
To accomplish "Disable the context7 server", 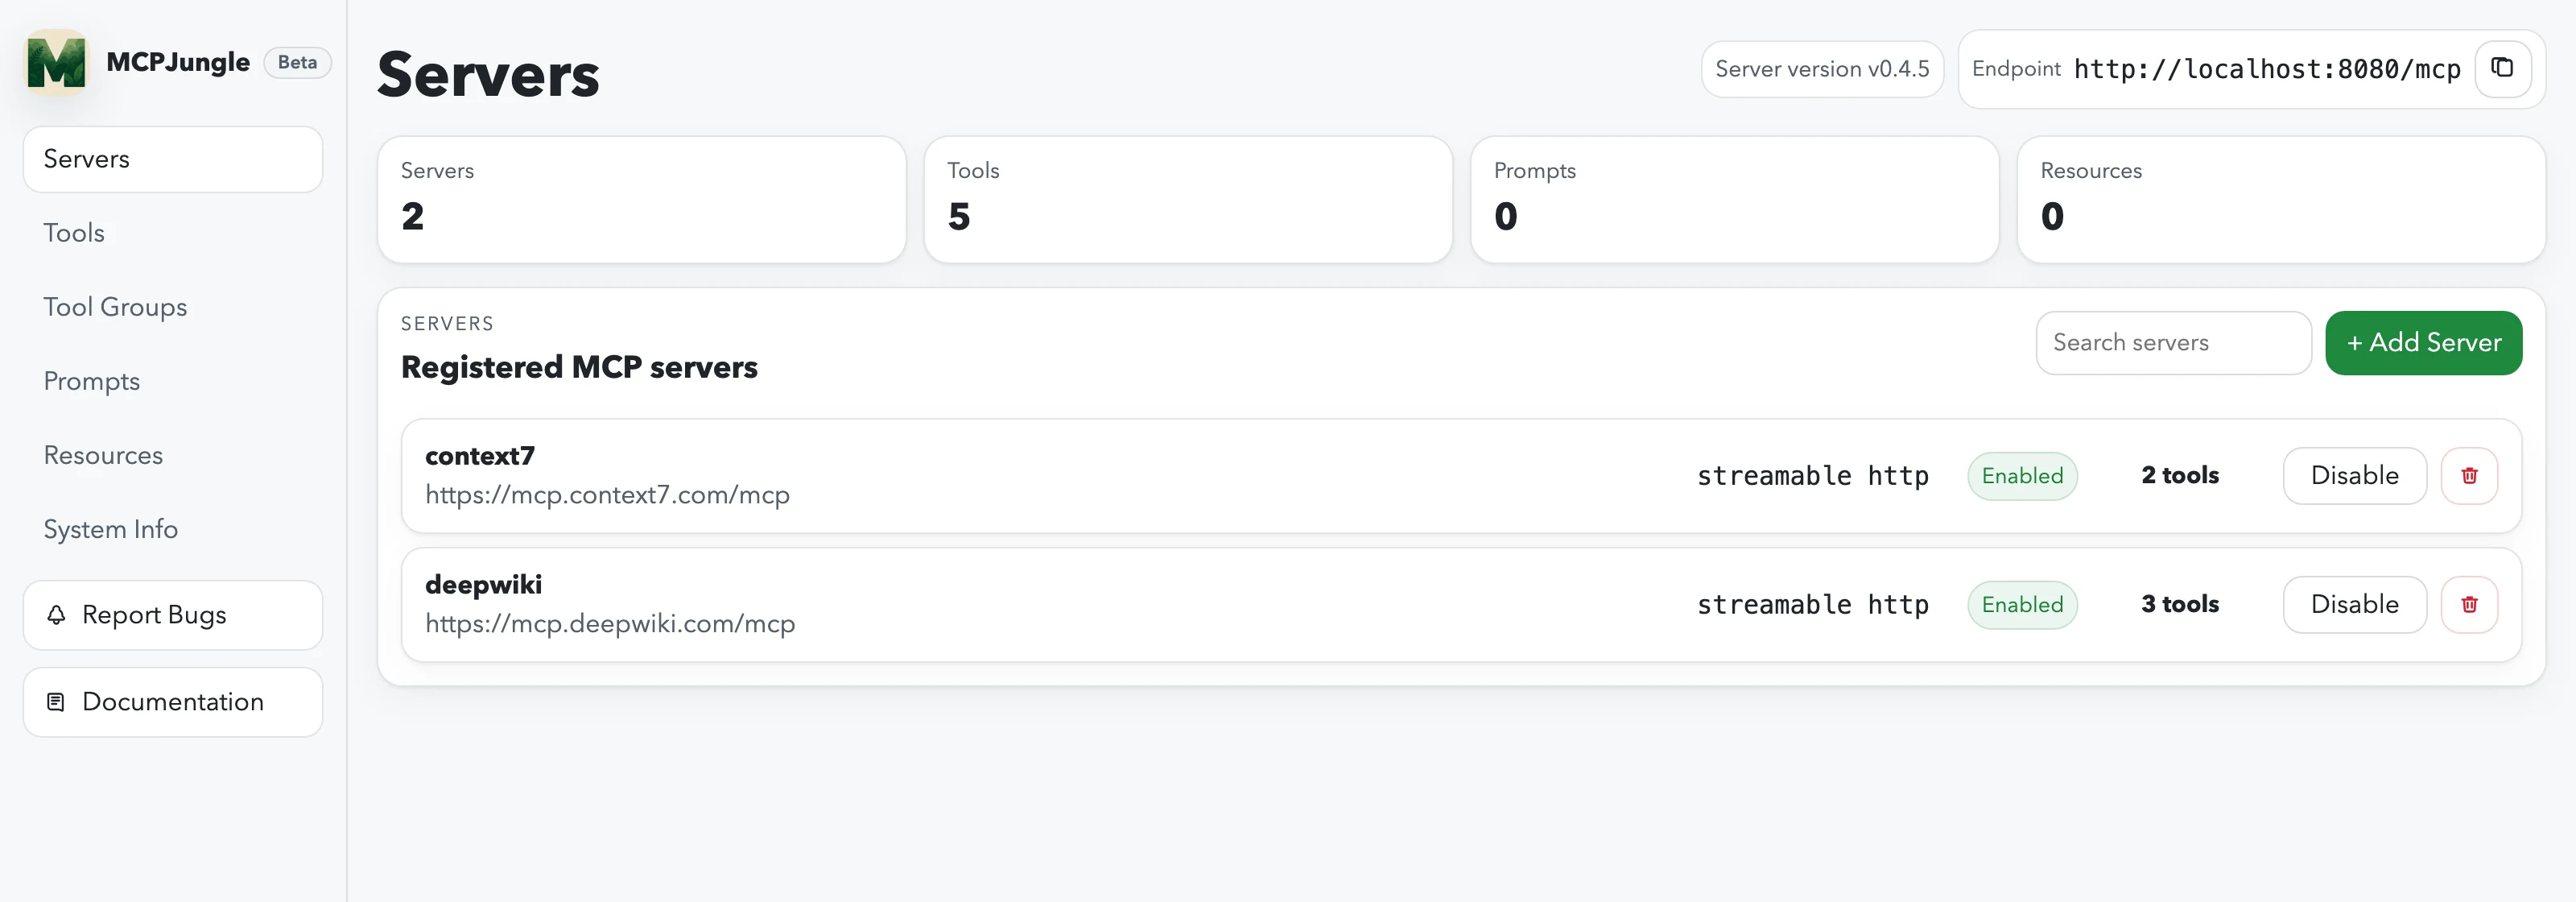I will pos(2354,476).
